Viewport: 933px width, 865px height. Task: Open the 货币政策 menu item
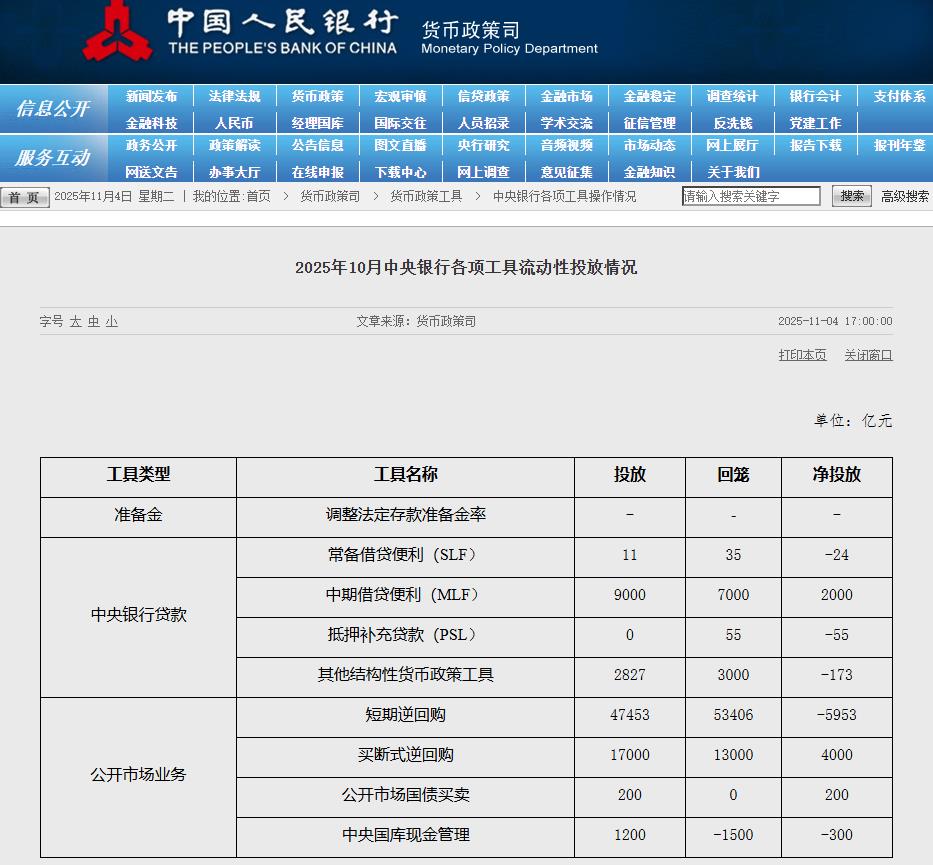pos(317,97)
